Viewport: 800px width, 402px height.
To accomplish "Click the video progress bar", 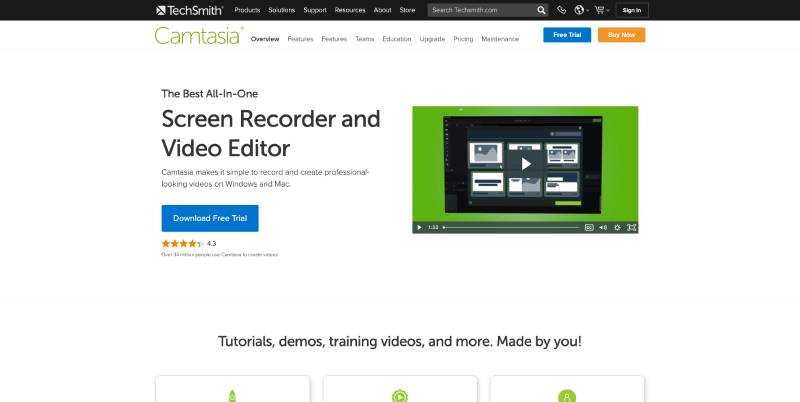I will point(511,228).
